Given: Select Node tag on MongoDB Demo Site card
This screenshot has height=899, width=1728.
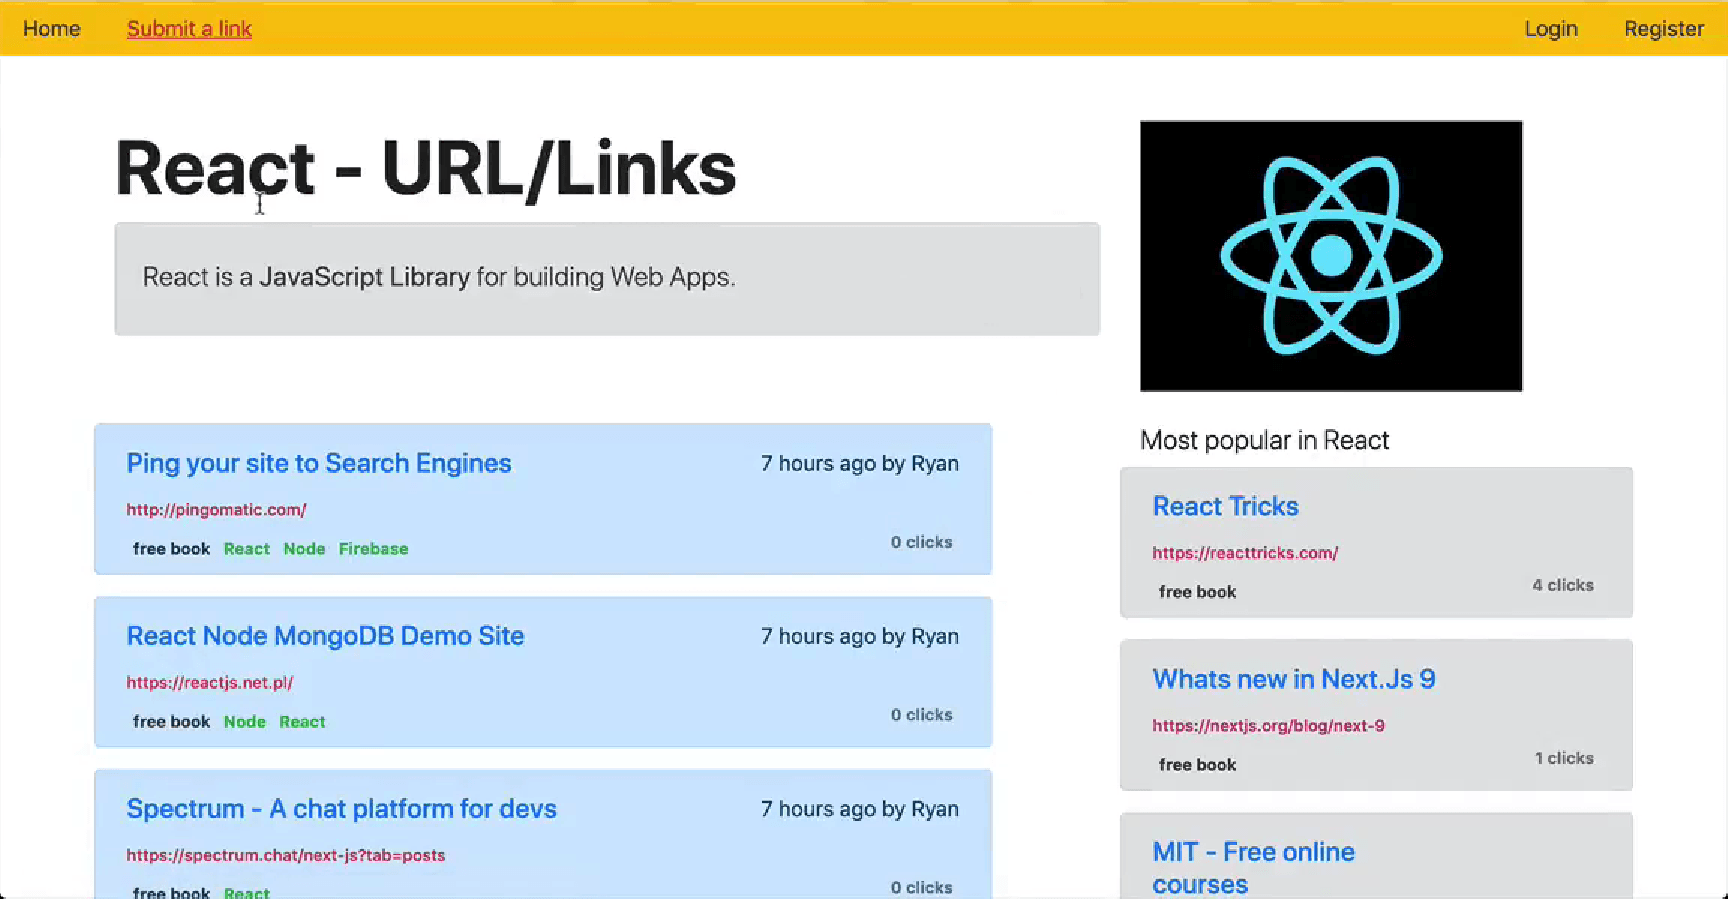Looking at the screenshot, I should pos(245,722).
